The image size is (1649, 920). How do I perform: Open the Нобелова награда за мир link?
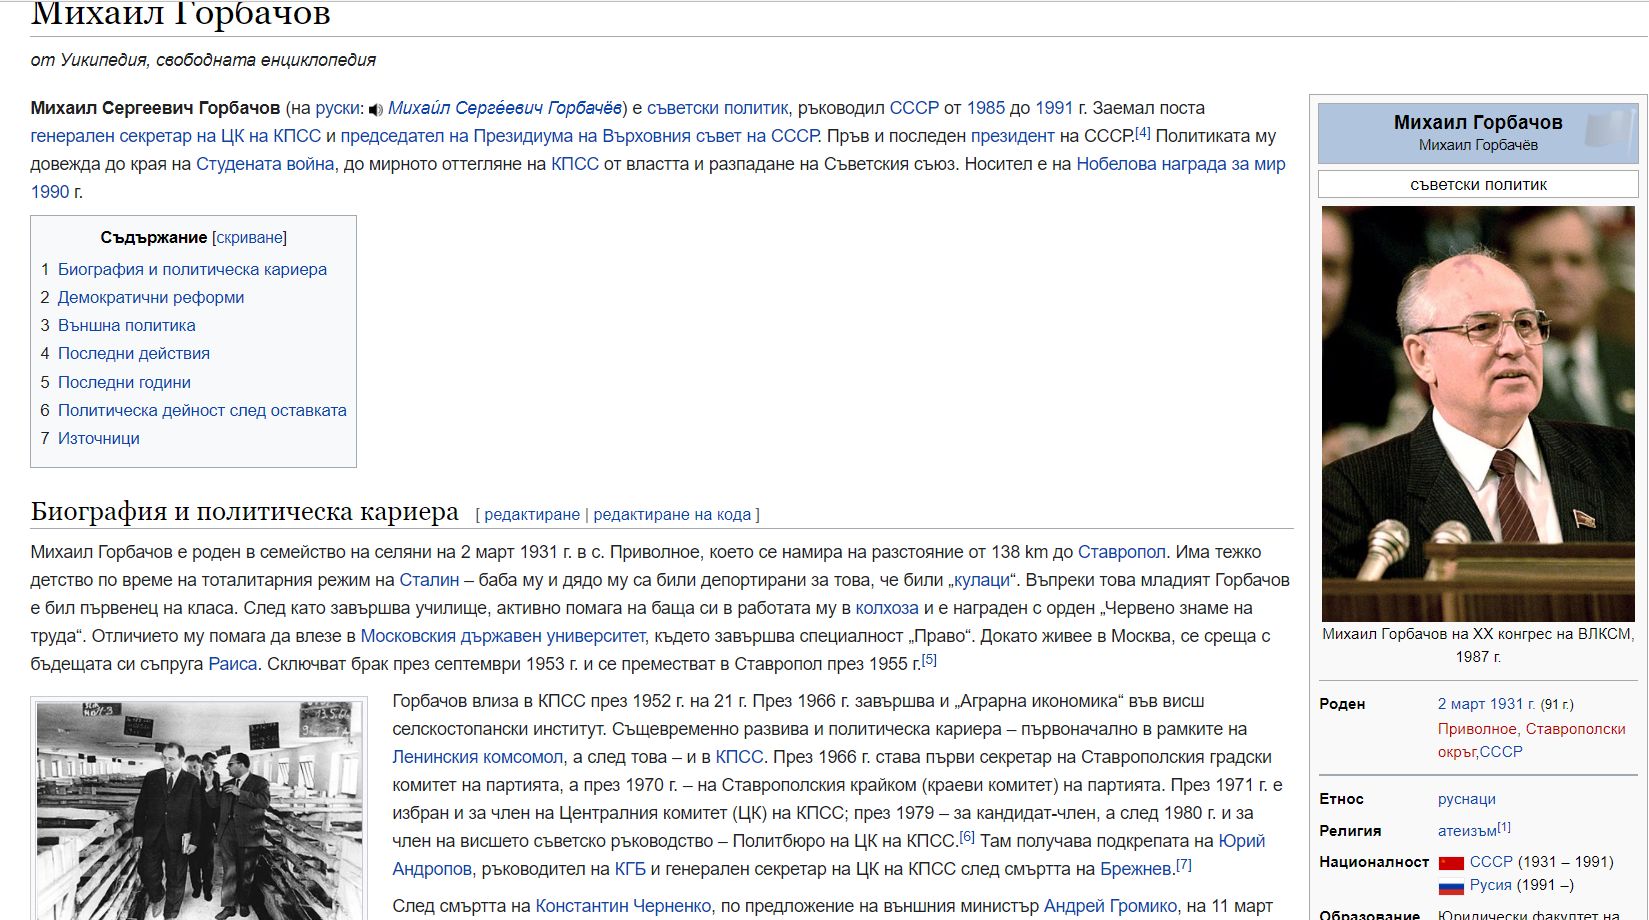[x=1180, y=164]
